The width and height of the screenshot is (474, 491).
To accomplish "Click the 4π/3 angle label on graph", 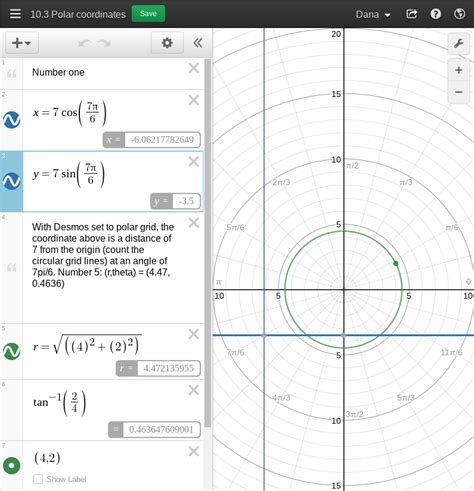I will [x=281, y=397].
